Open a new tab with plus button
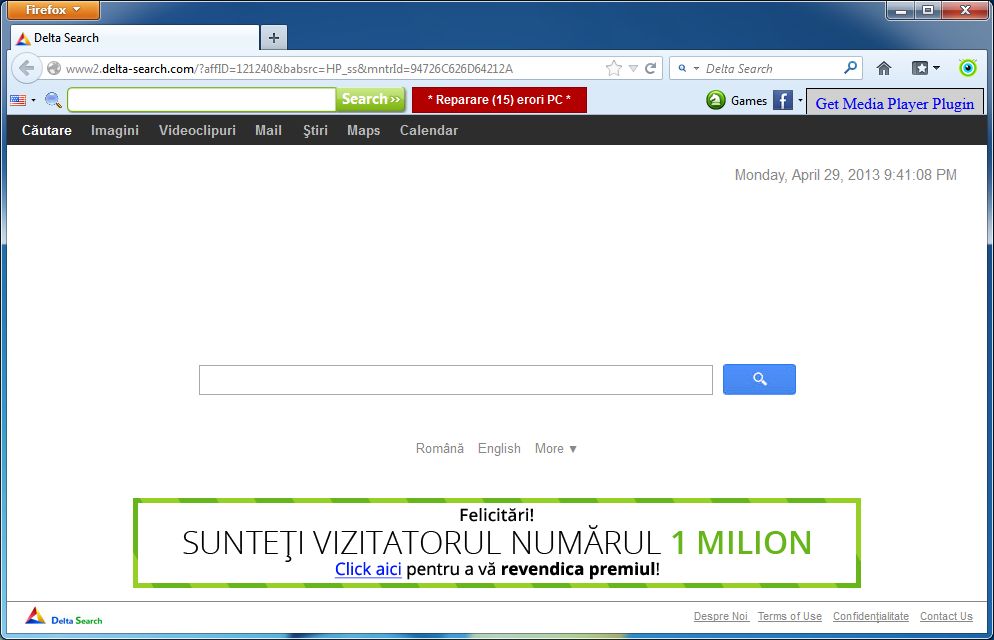 coord(274,38)
